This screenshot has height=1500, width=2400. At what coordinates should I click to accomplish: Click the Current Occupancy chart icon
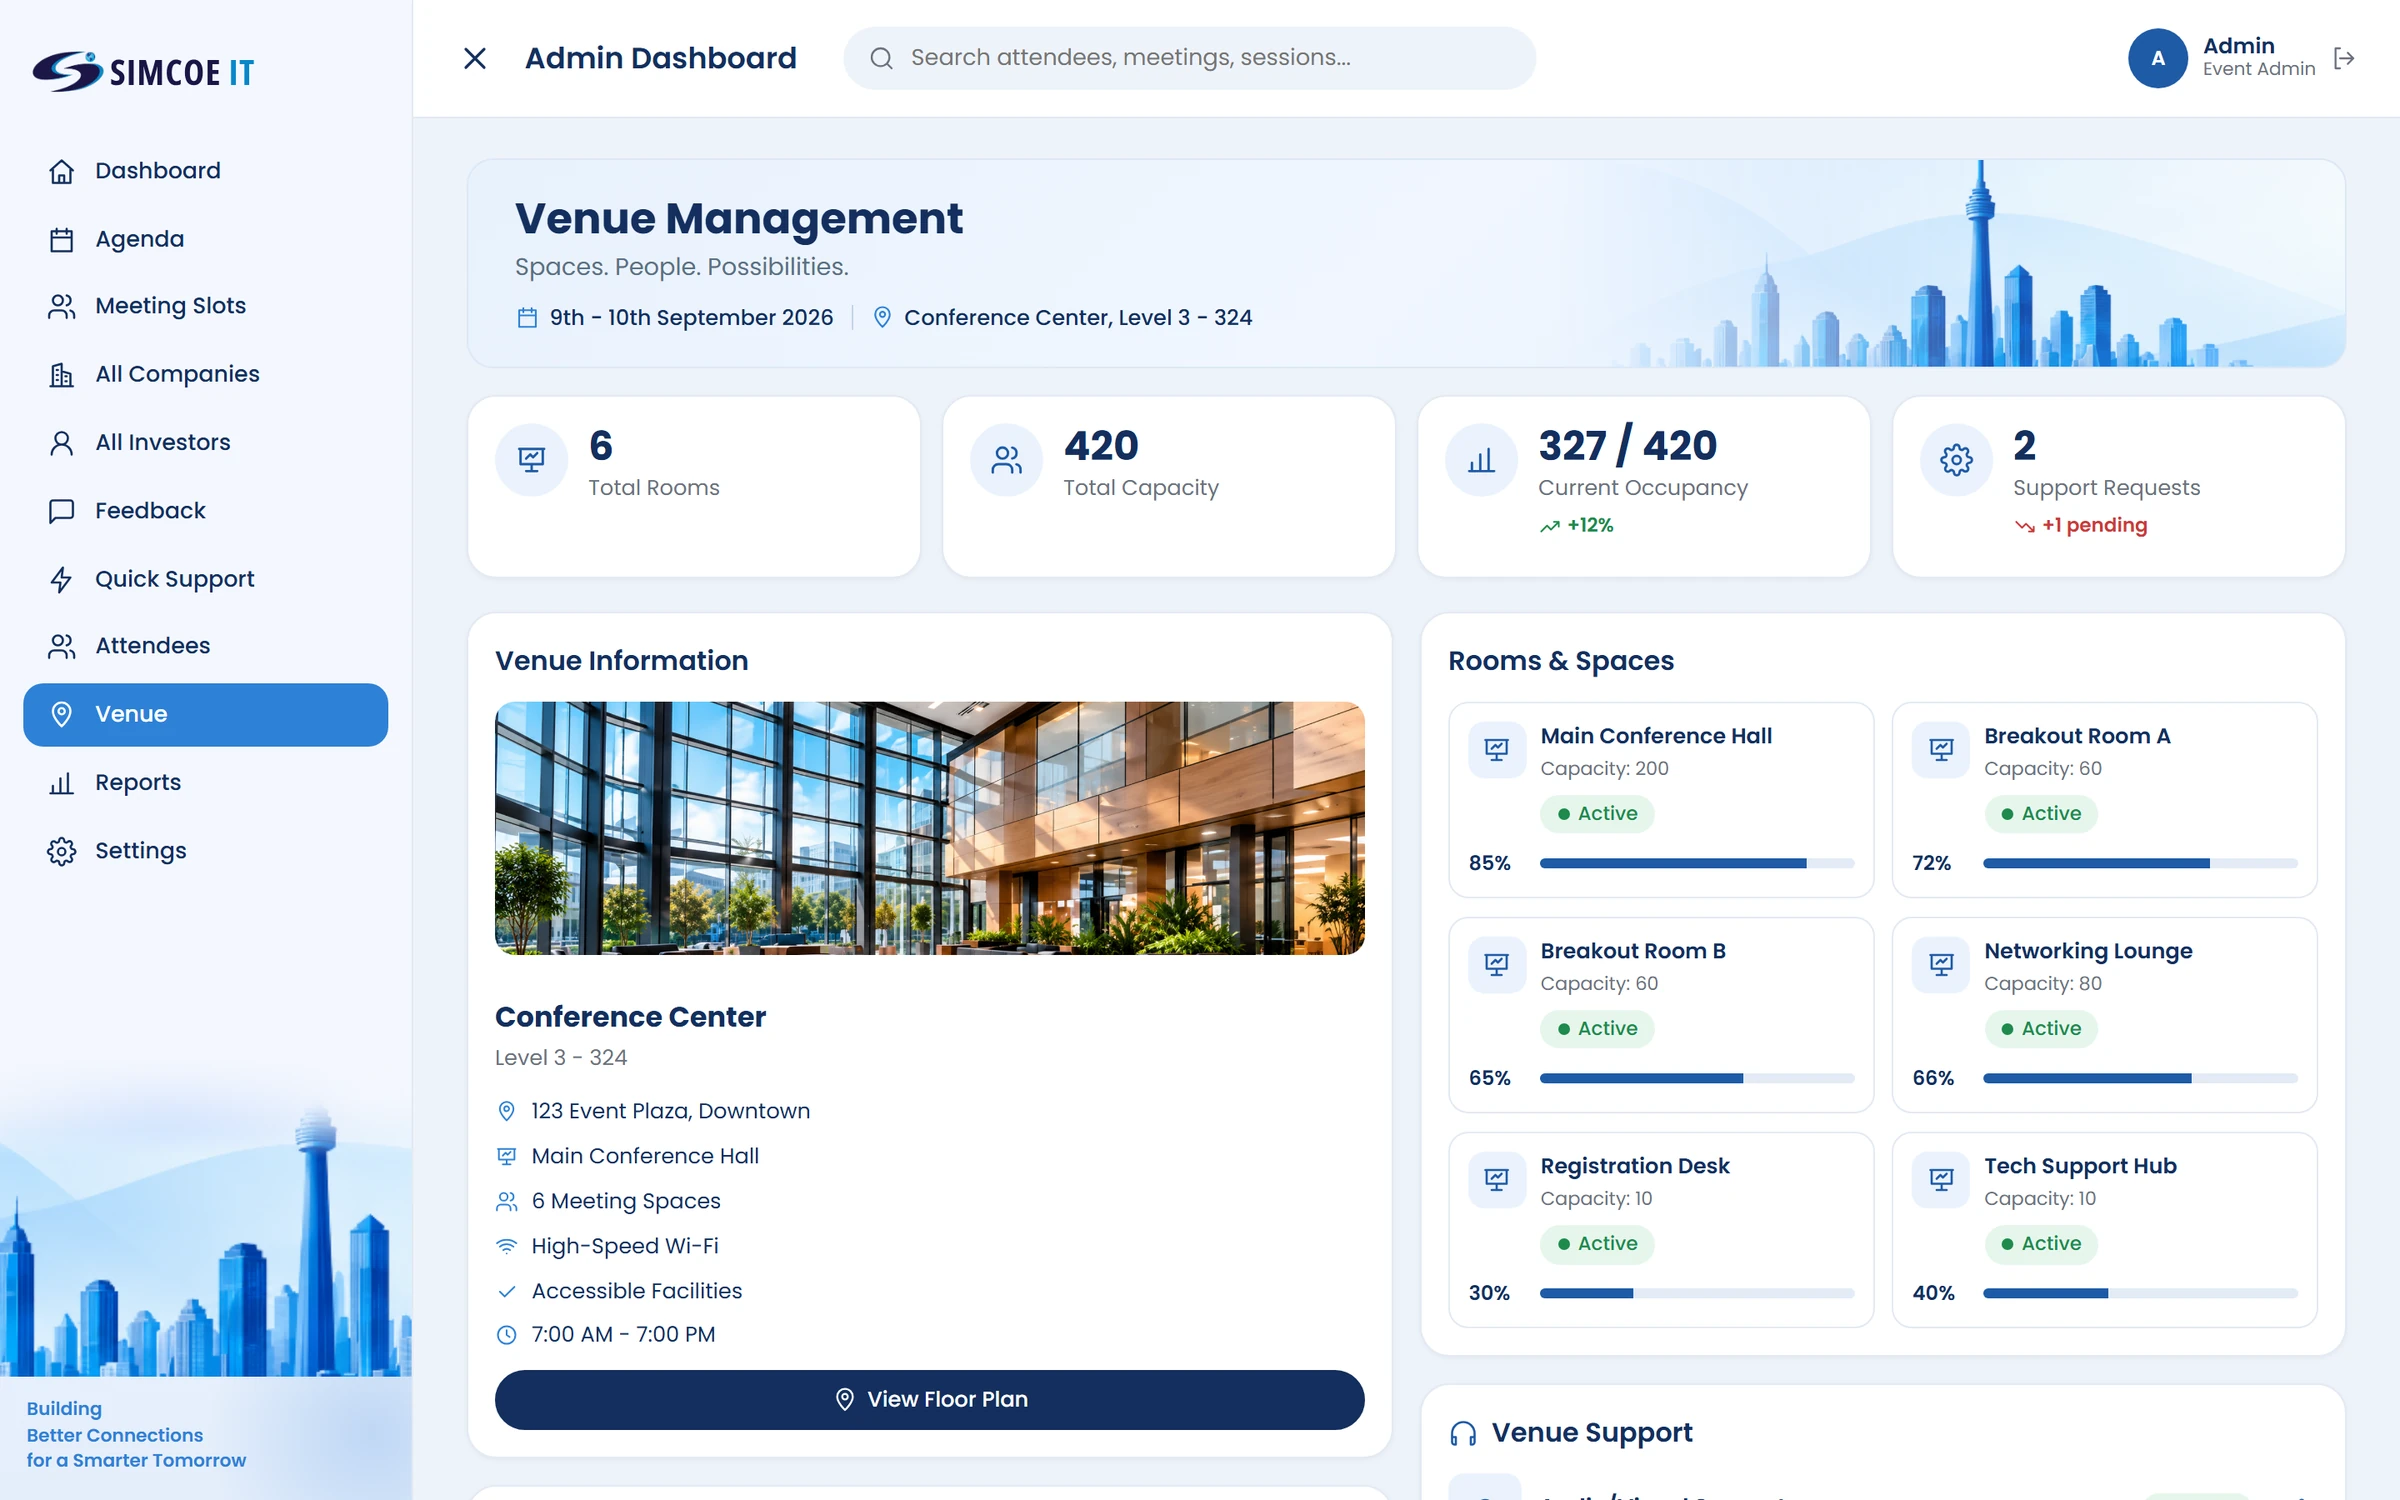1481,460
